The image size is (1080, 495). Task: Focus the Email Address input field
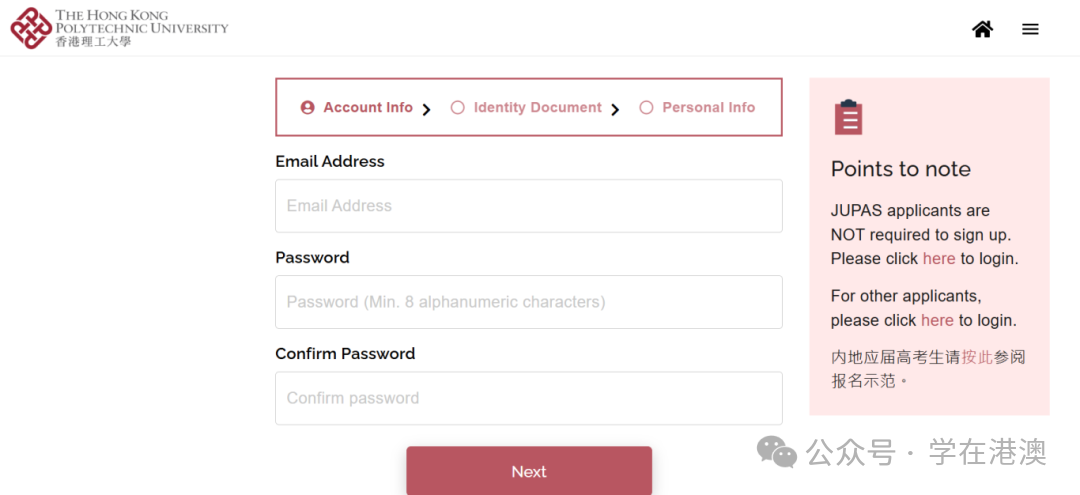528,206
